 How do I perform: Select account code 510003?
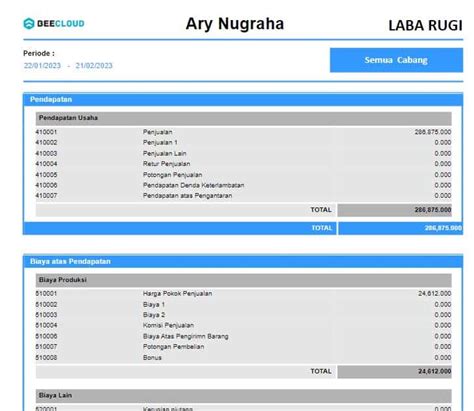click(46, 315)
